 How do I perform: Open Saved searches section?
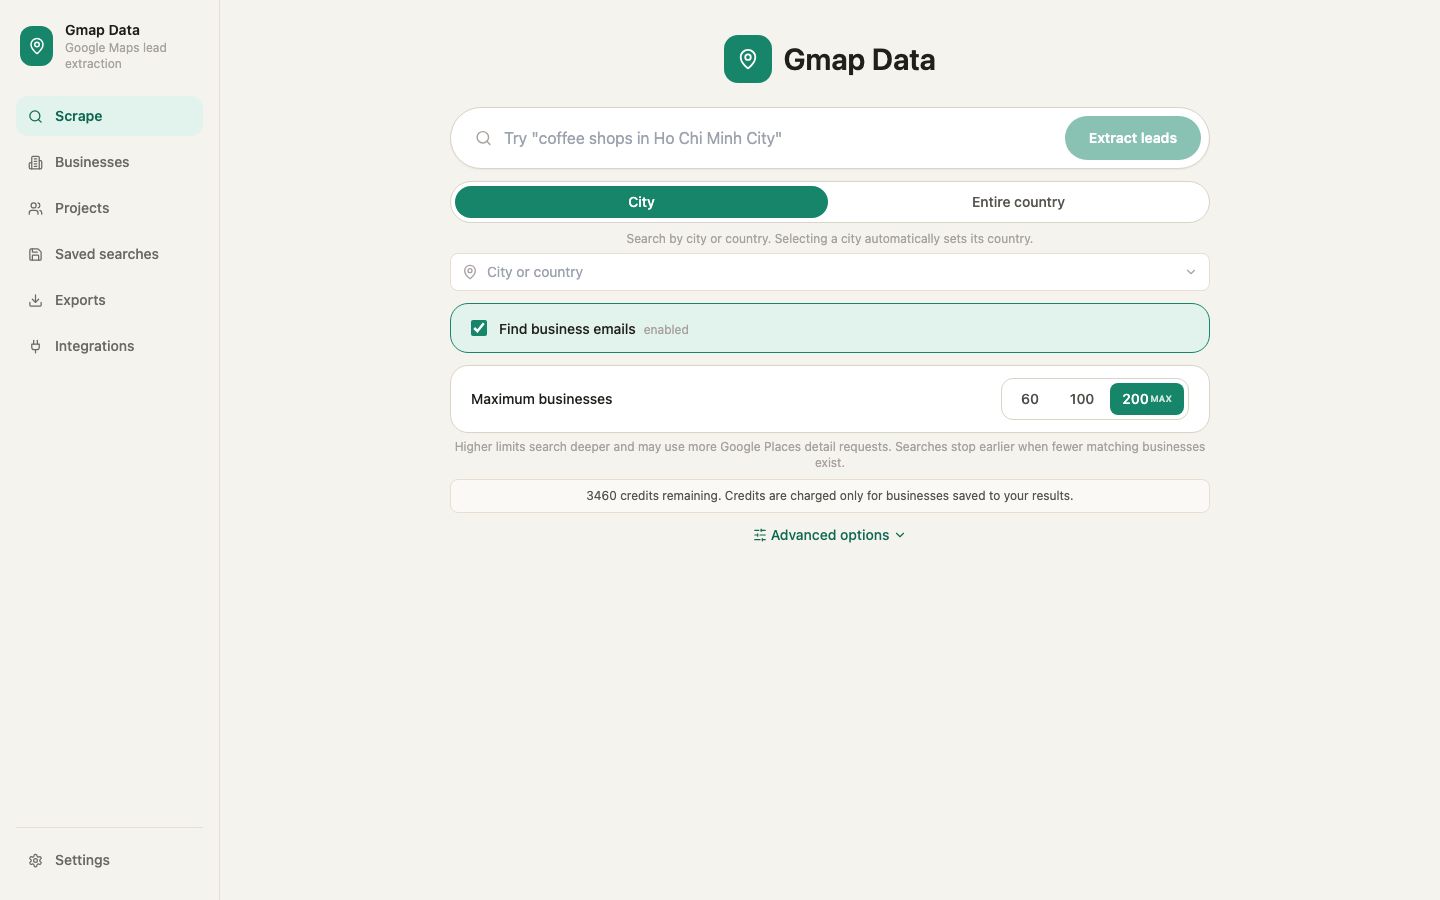click(x=107, y=254)
